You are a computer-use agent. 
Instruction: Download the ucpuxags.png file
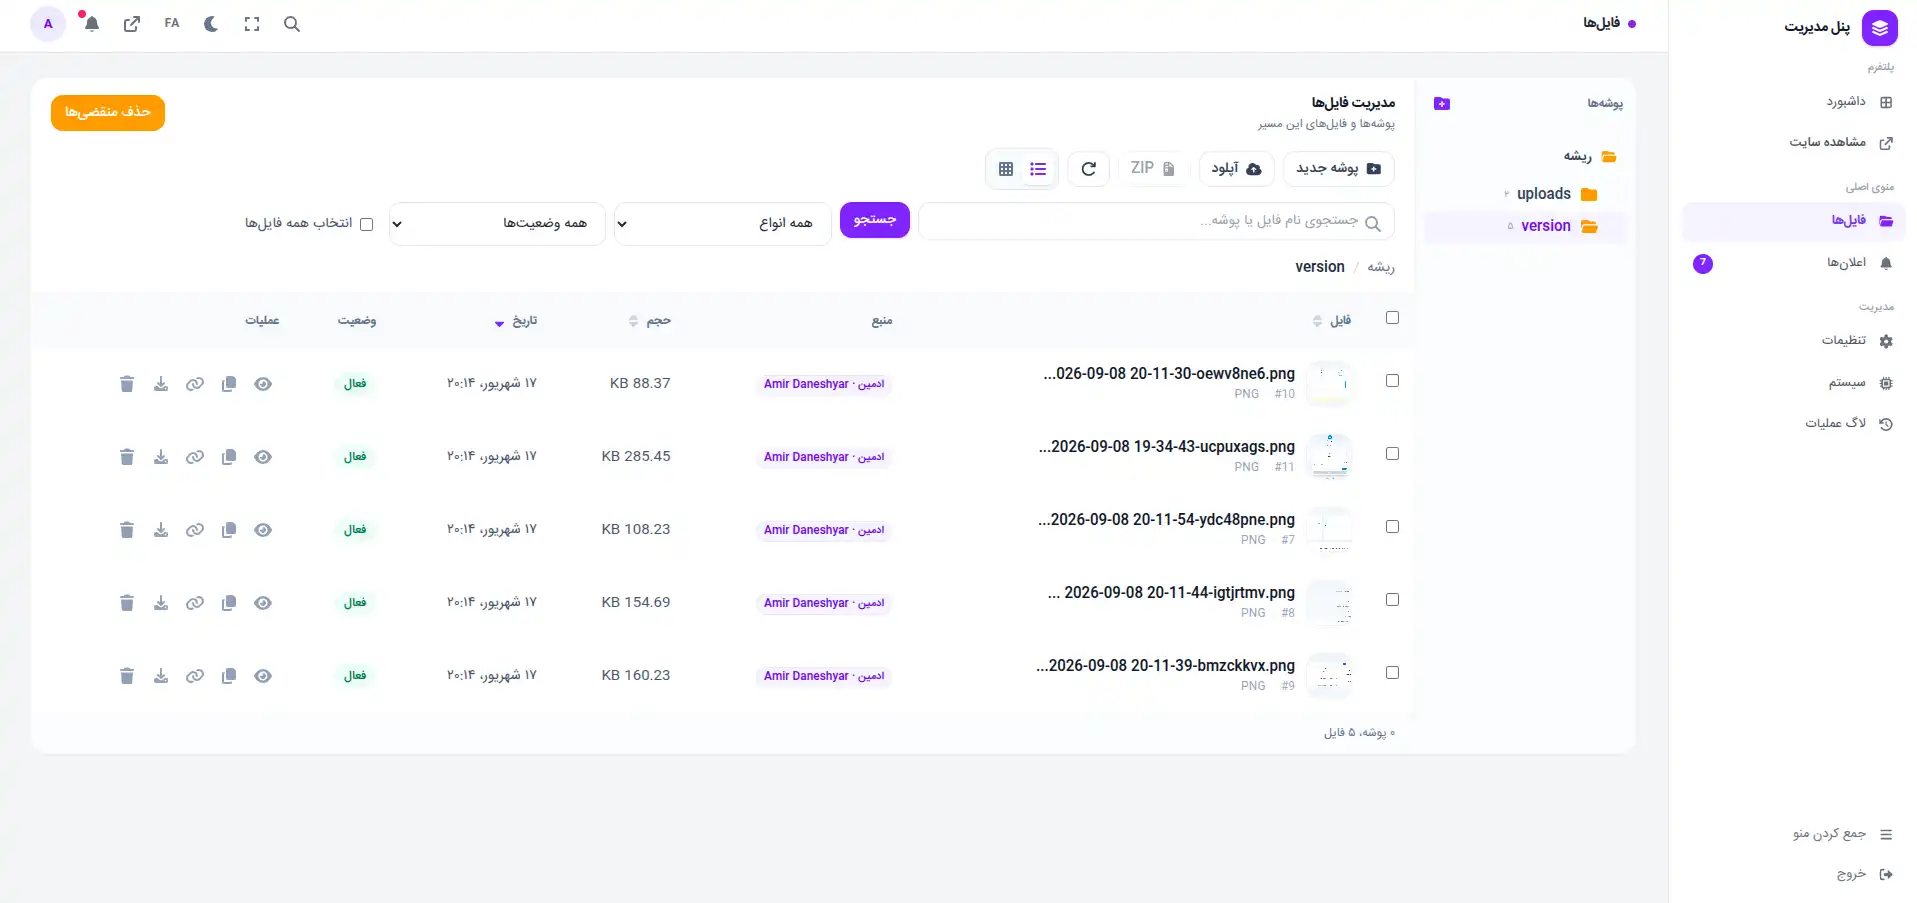(x=161, y=457)
